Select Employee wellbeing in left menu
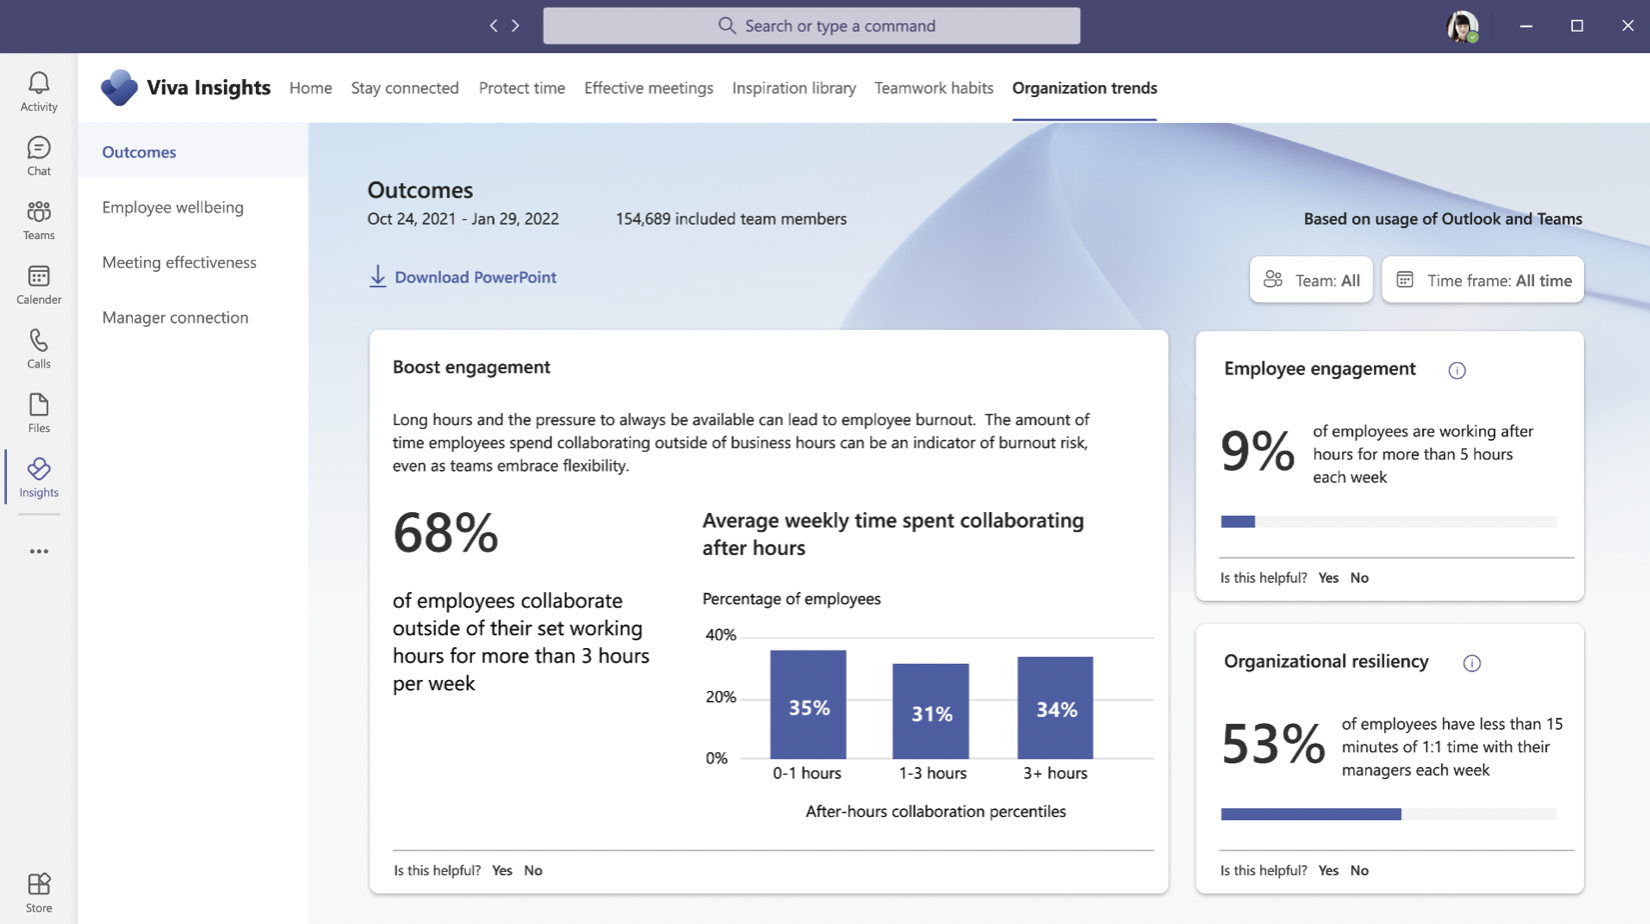 click(173, 207)
